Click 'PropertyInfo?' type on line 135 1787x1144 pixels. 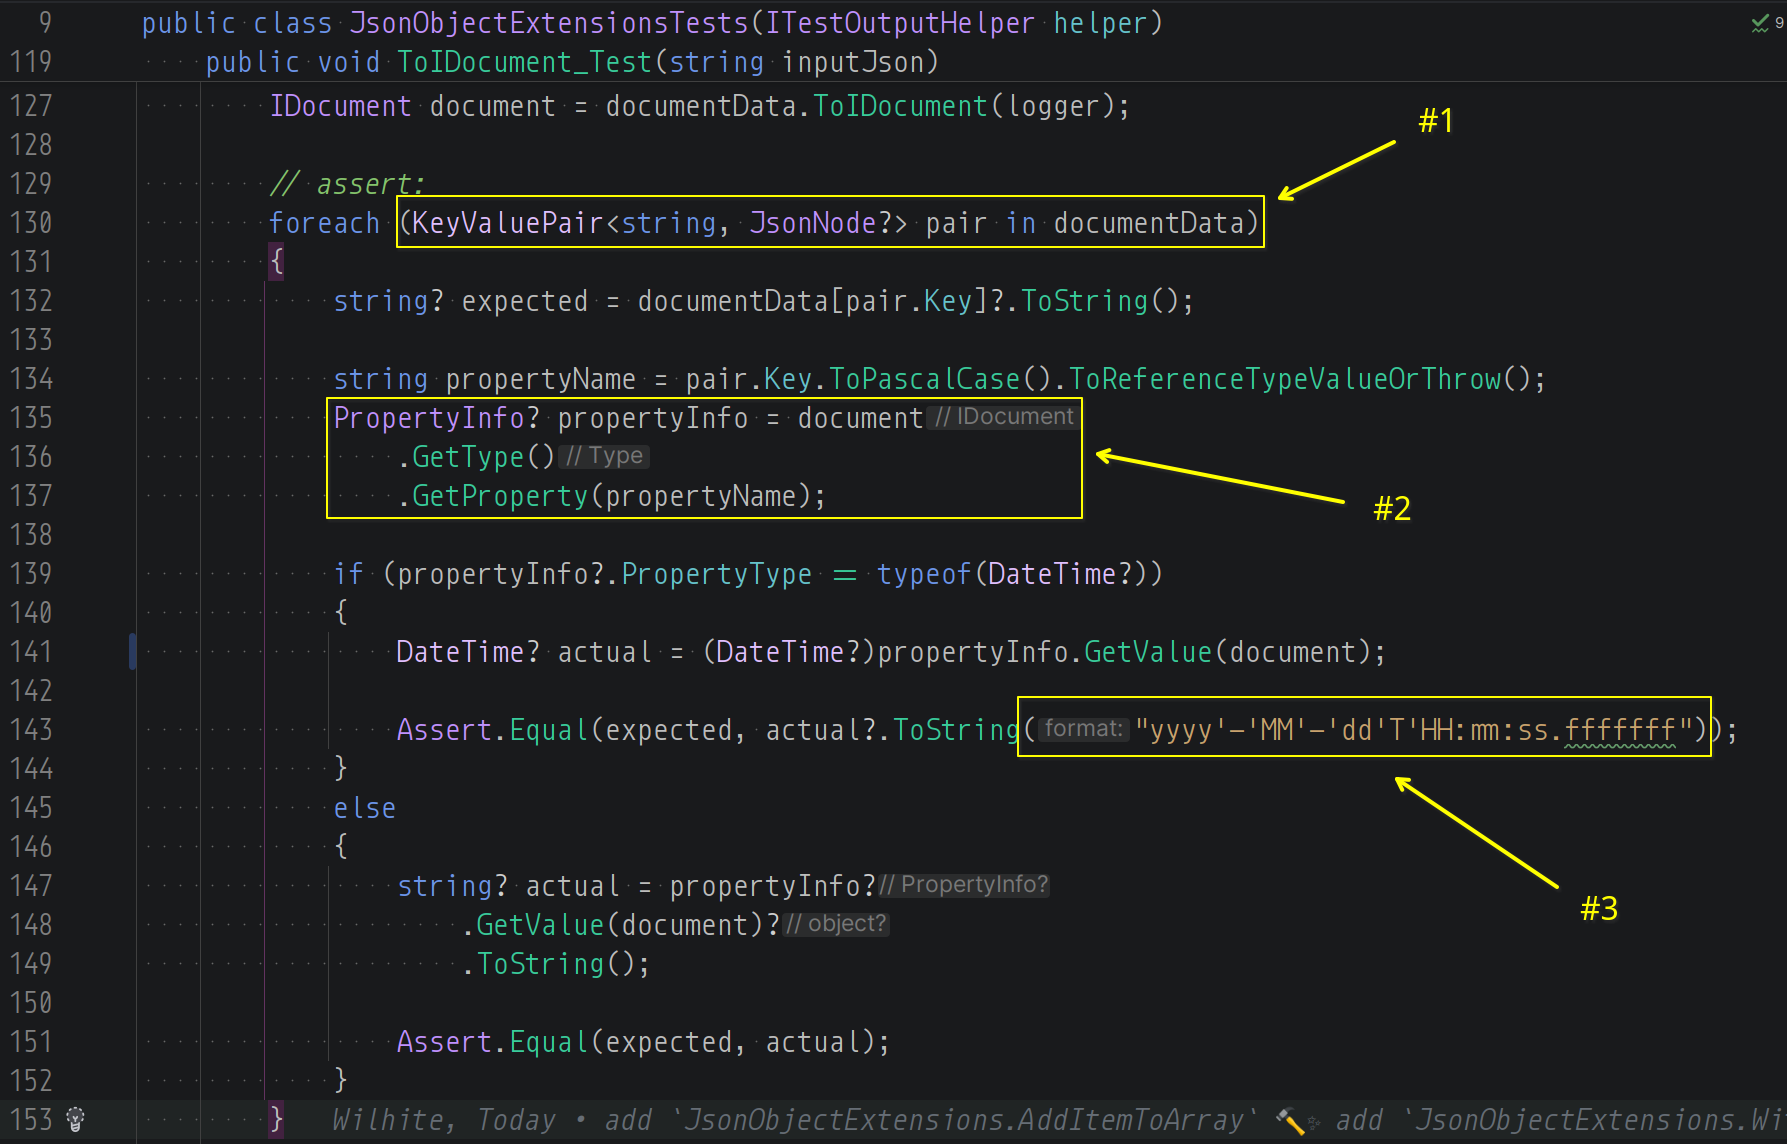click(x=436, y=418)
